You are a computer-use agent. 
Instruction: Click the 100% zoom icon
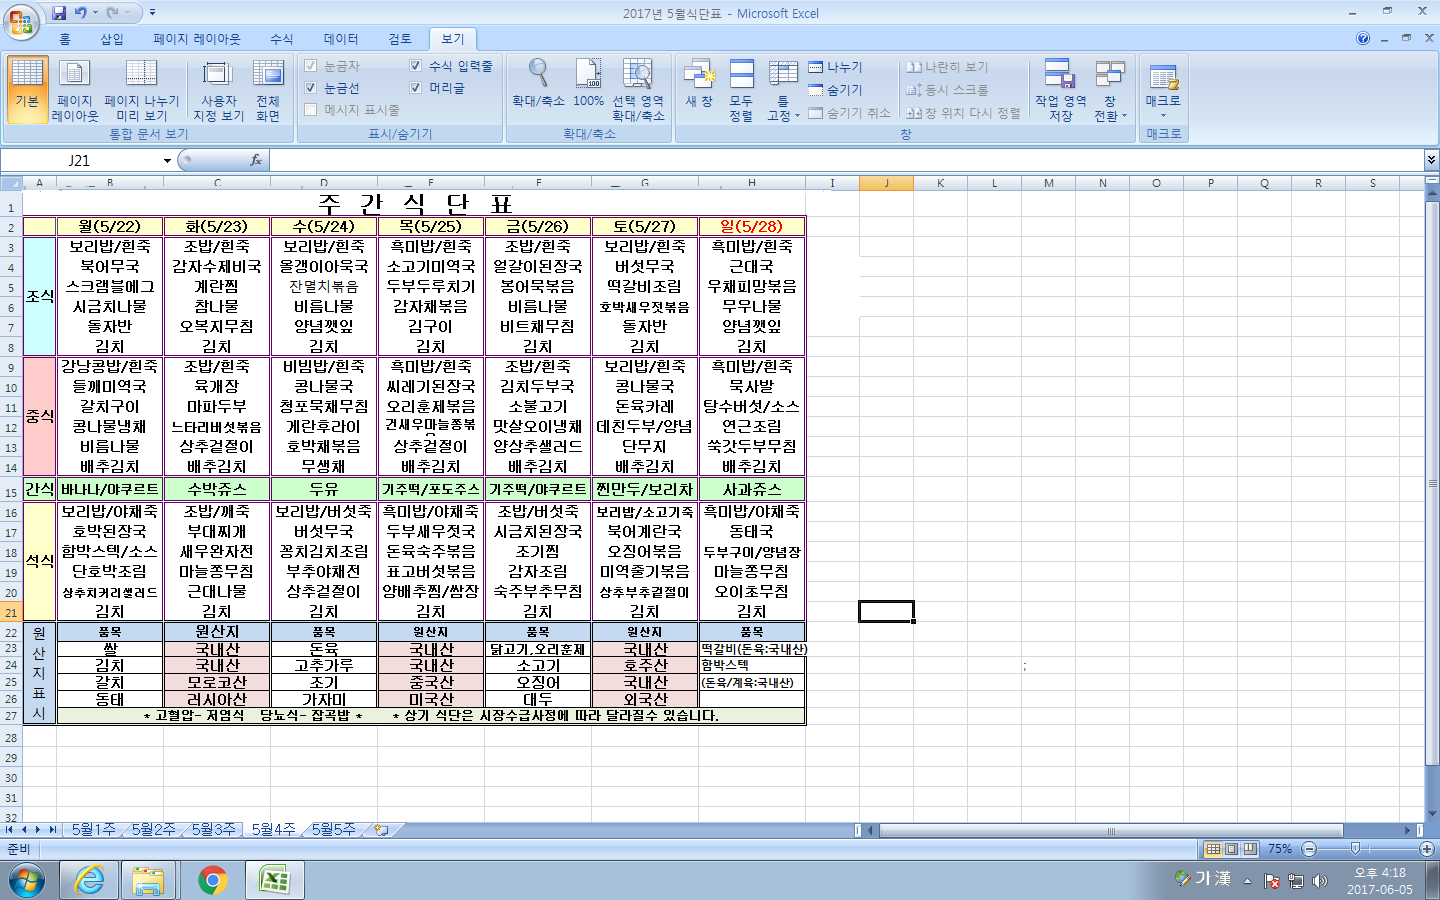coord(588,84)
